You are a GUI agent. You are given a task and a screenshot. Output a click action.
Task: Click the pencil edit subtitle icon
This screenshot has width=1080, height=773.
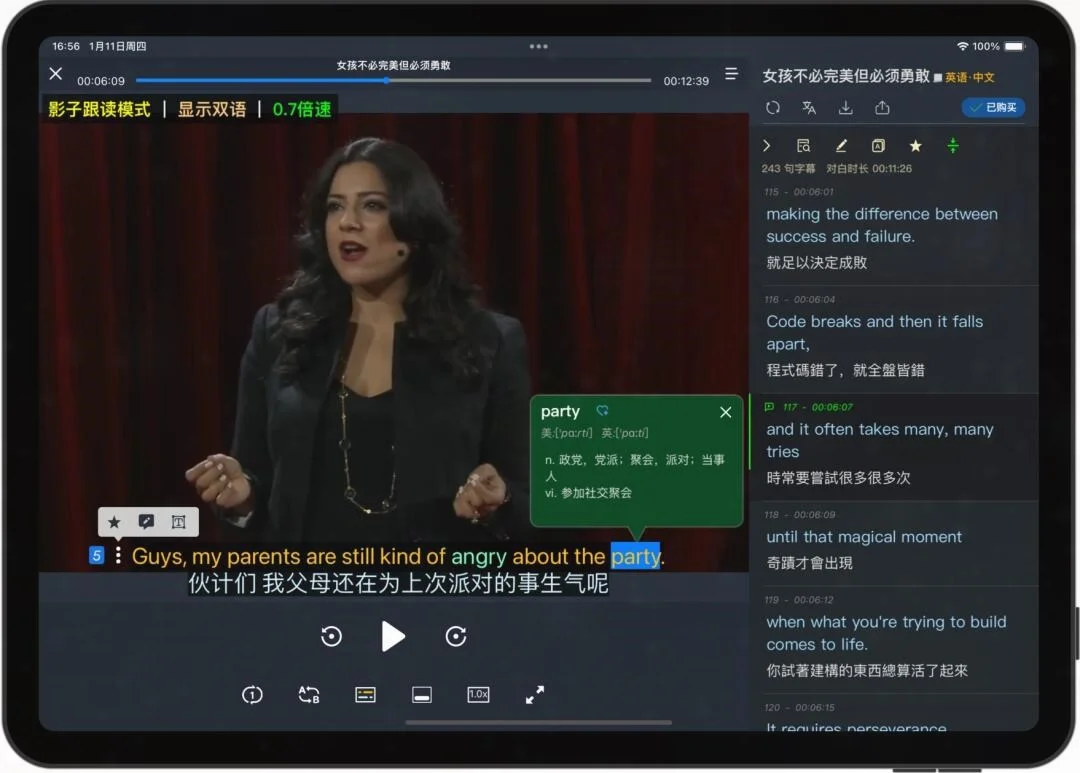click(x=841, y=145)
